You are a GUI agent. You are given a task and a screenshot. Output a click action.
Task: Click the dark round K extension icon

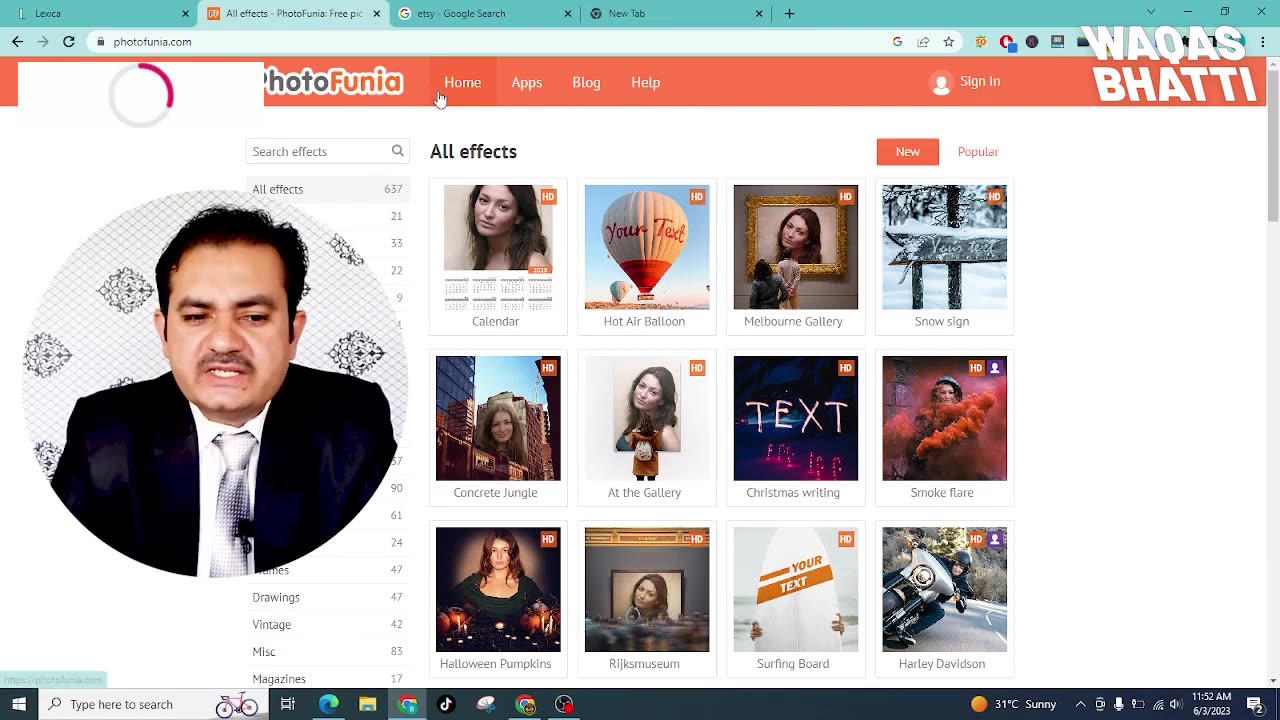coord(1032,42)
